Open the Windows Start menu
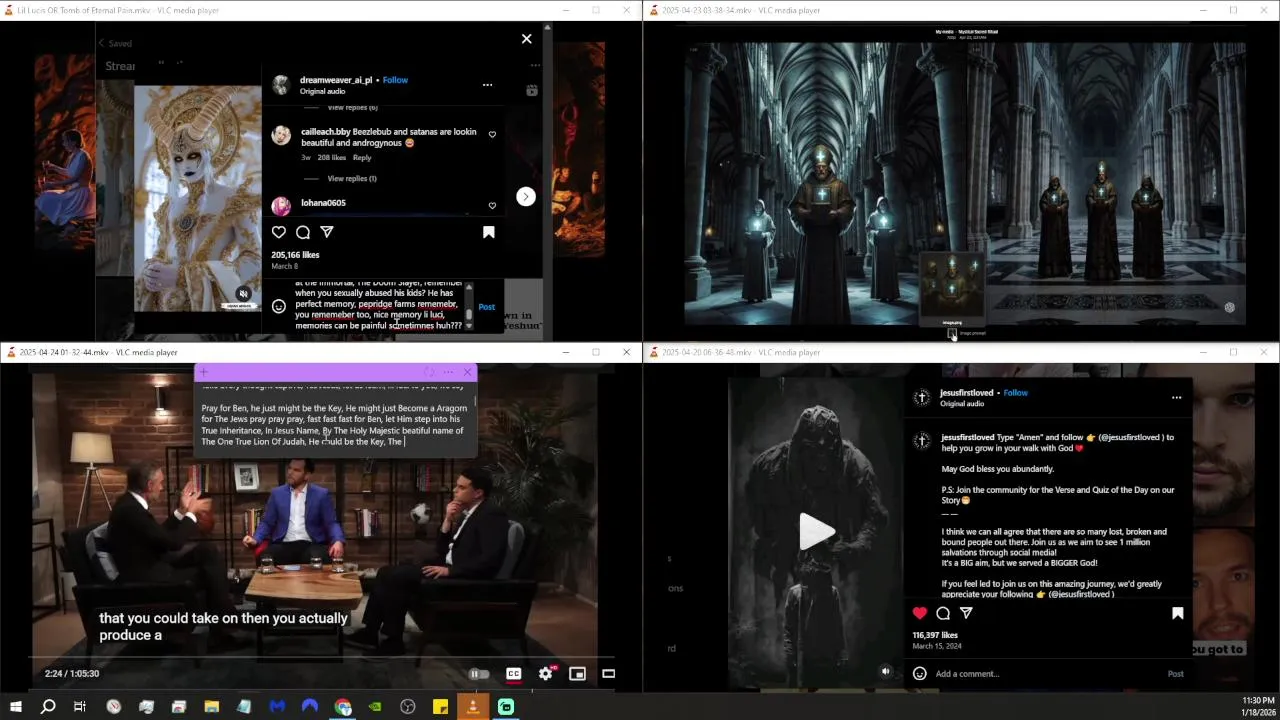The width and height of the screenshot is (1280, 720). [15, 707]
